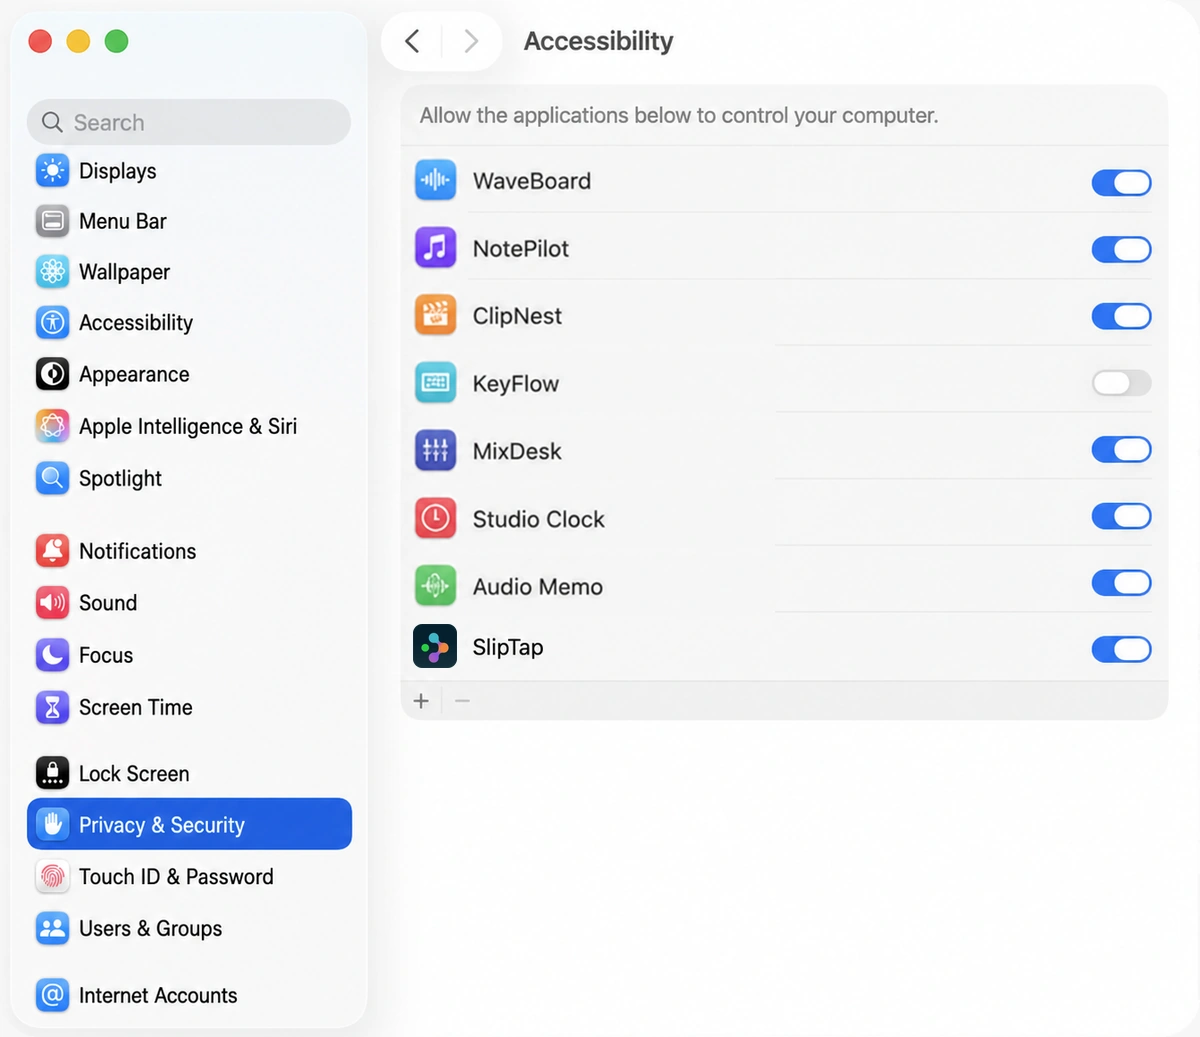This screenshot has height=1037, width=1200.
Task: Click the Accessibility page title
Action: (x=599, y=41)
